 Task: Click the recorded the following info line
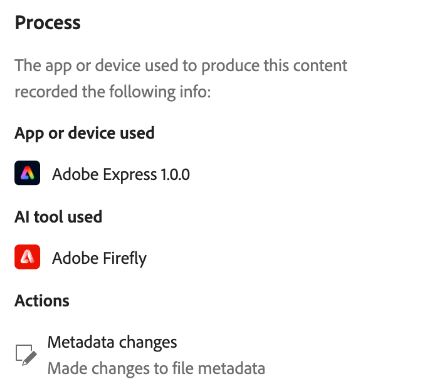coord(113,92)
